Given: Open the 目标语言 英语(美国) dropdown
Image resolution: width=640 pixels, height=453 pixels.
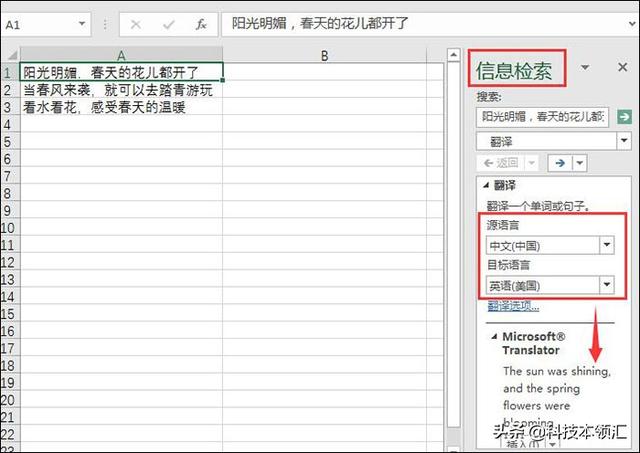Looking at the screenshot, I should pyautogui.click(x=607, y=284).
